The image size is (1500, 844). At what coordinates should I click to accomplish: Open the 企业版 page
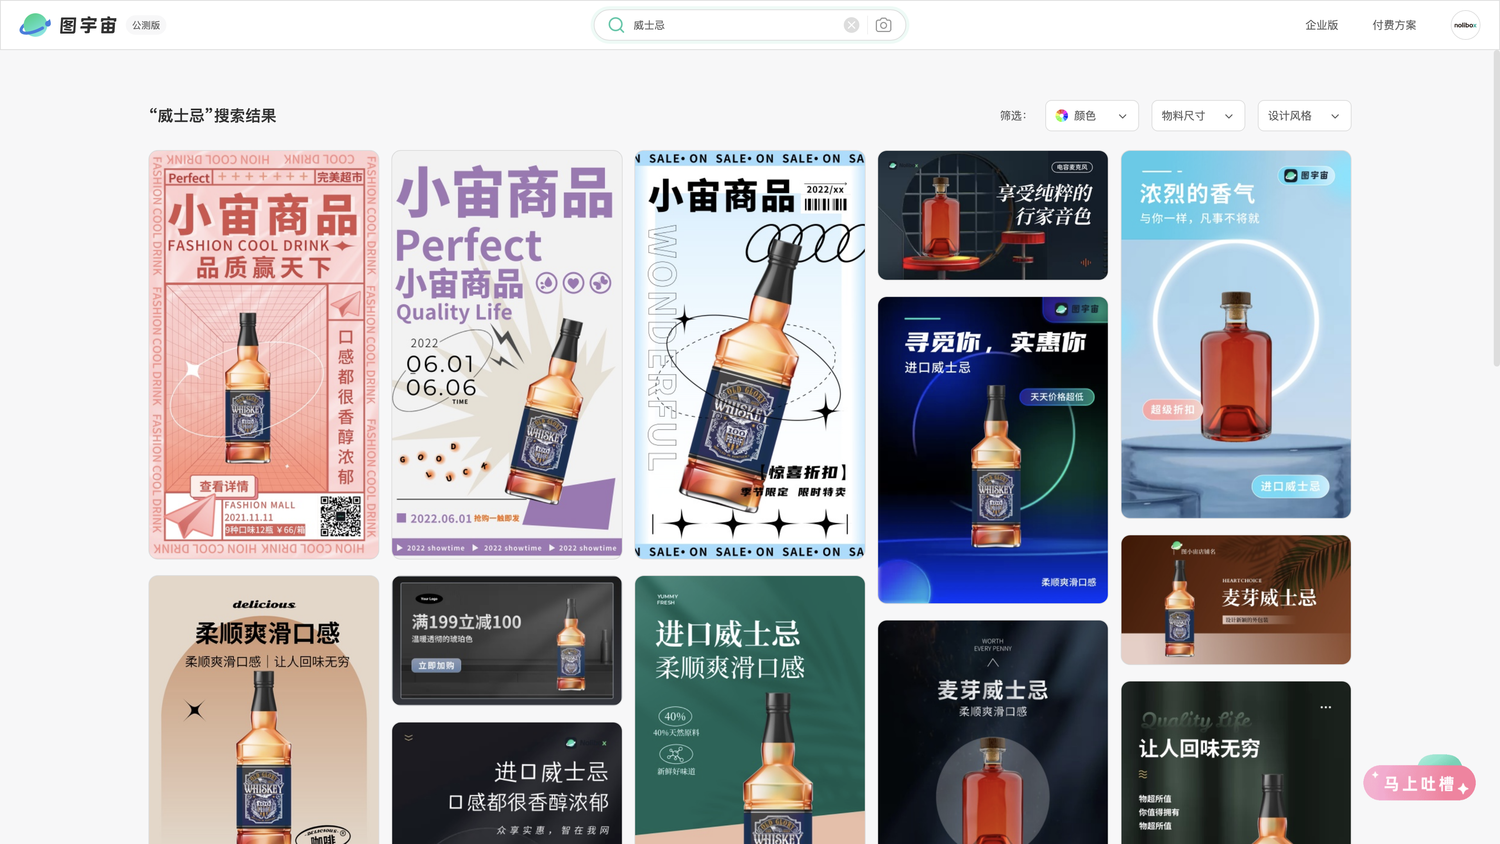(x=1321, y=25)
